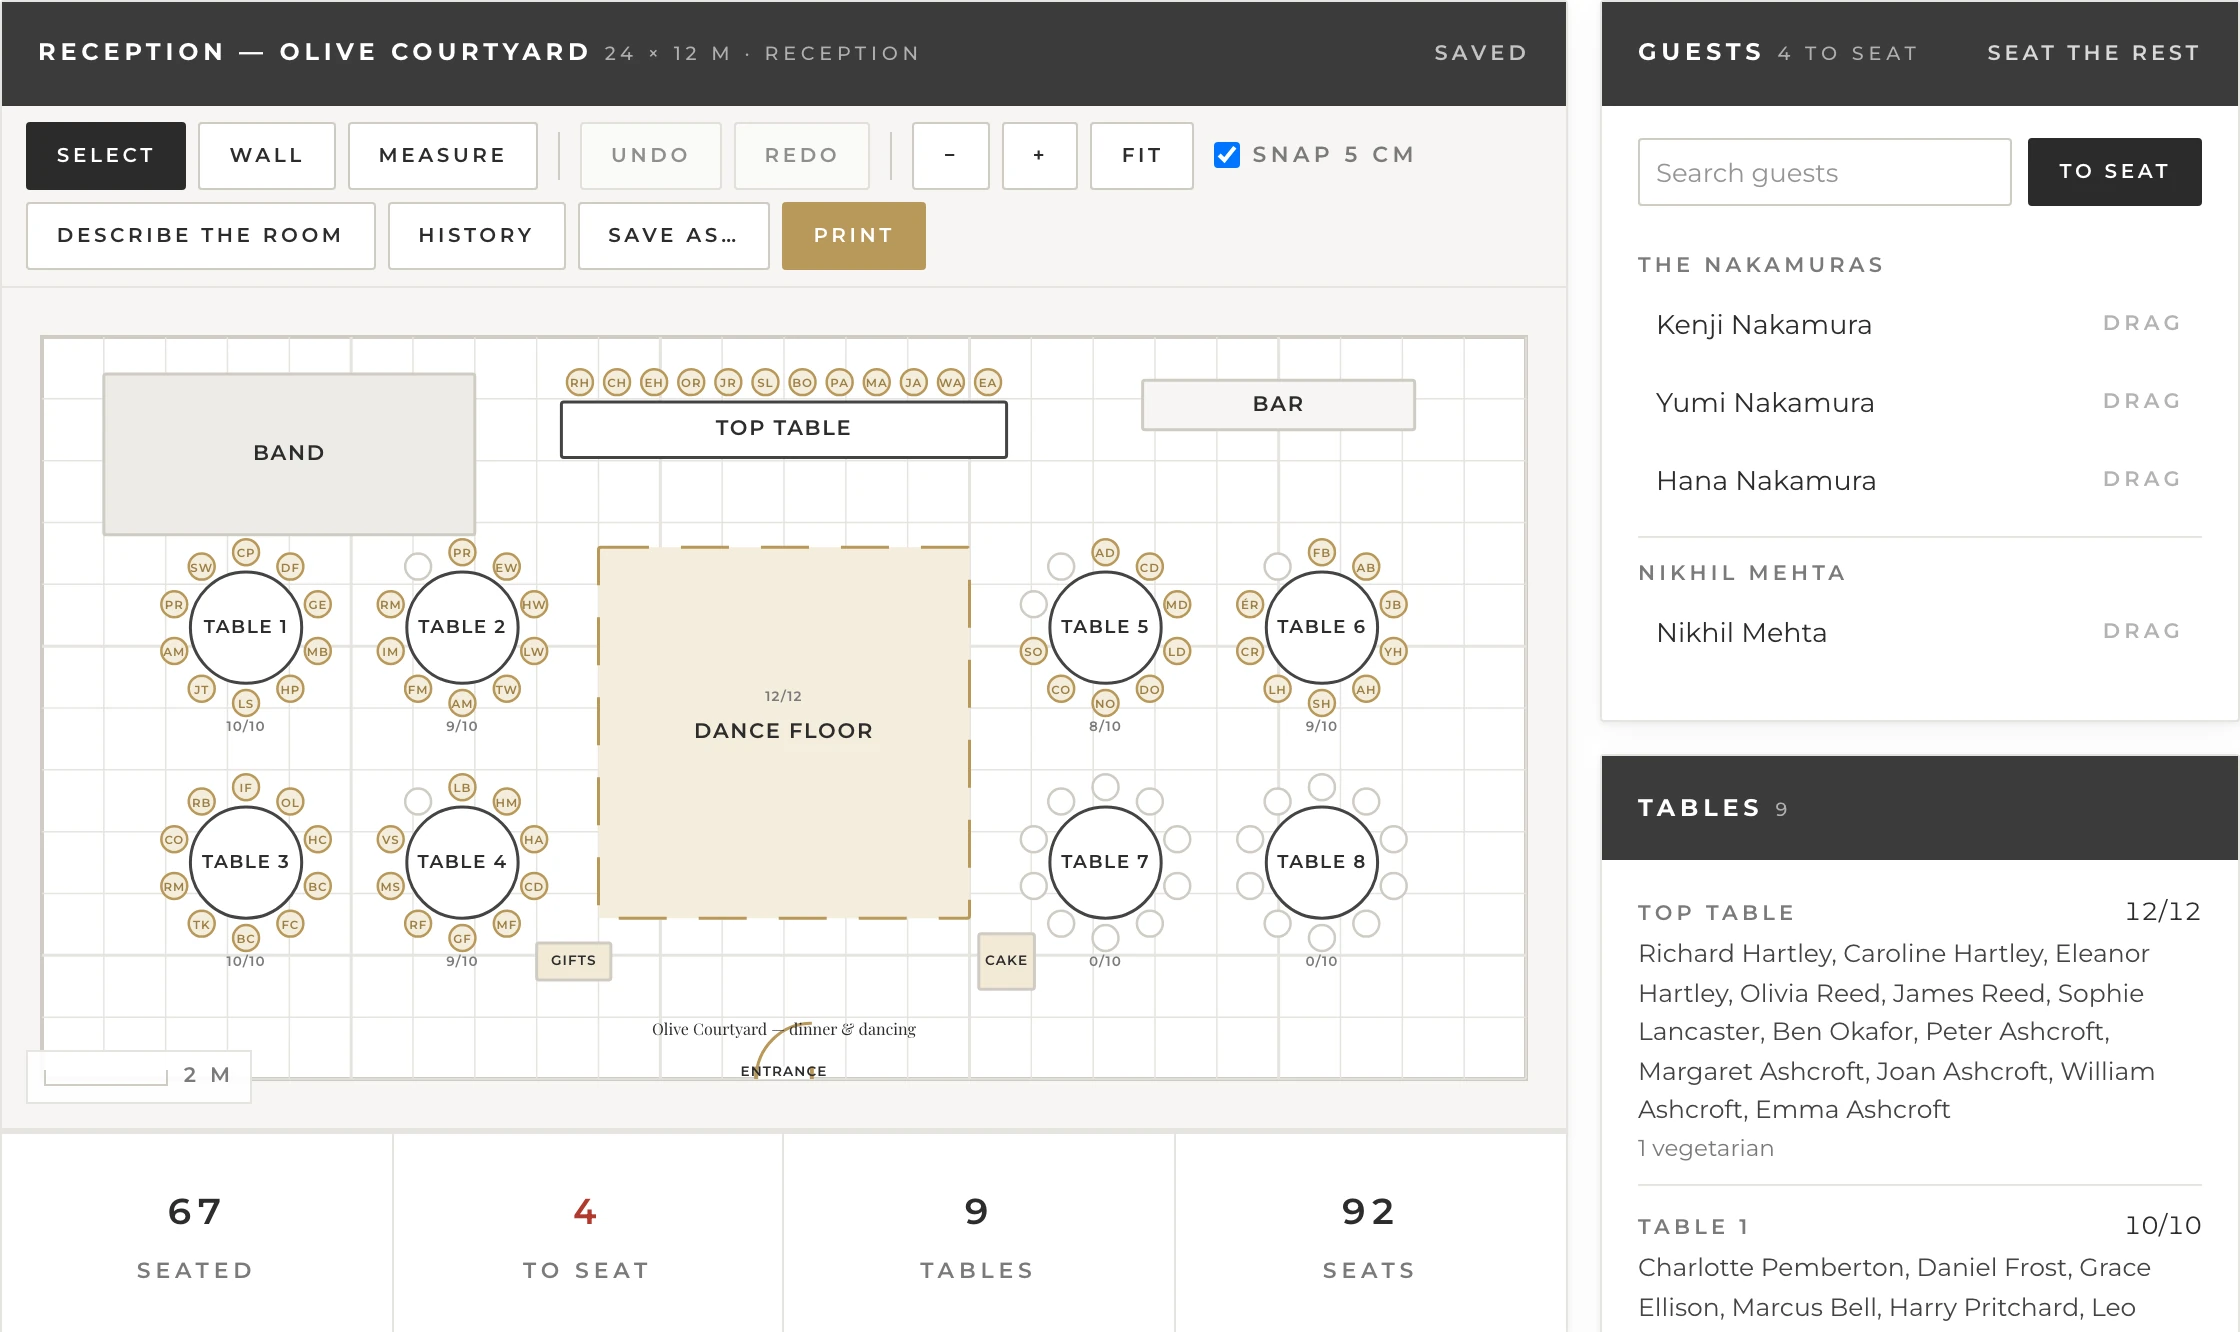Grab drag handle for Yumi Nakamura

(2141, 401)
